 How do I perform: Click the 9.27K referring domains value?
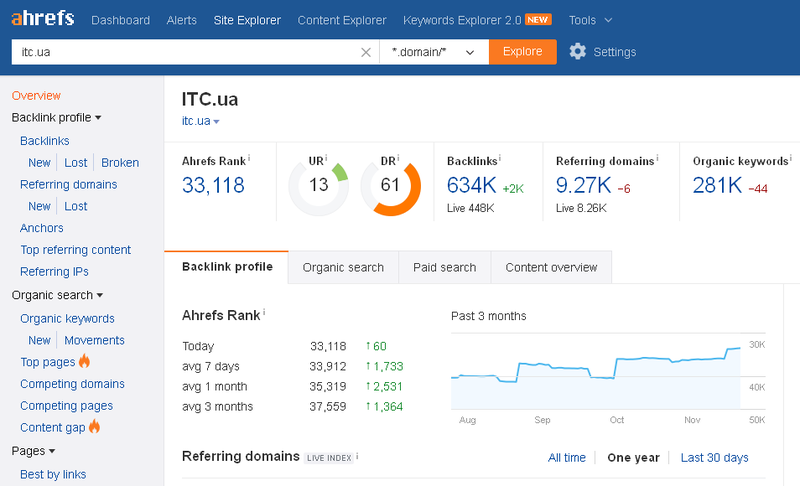click(x=584, y=185)
